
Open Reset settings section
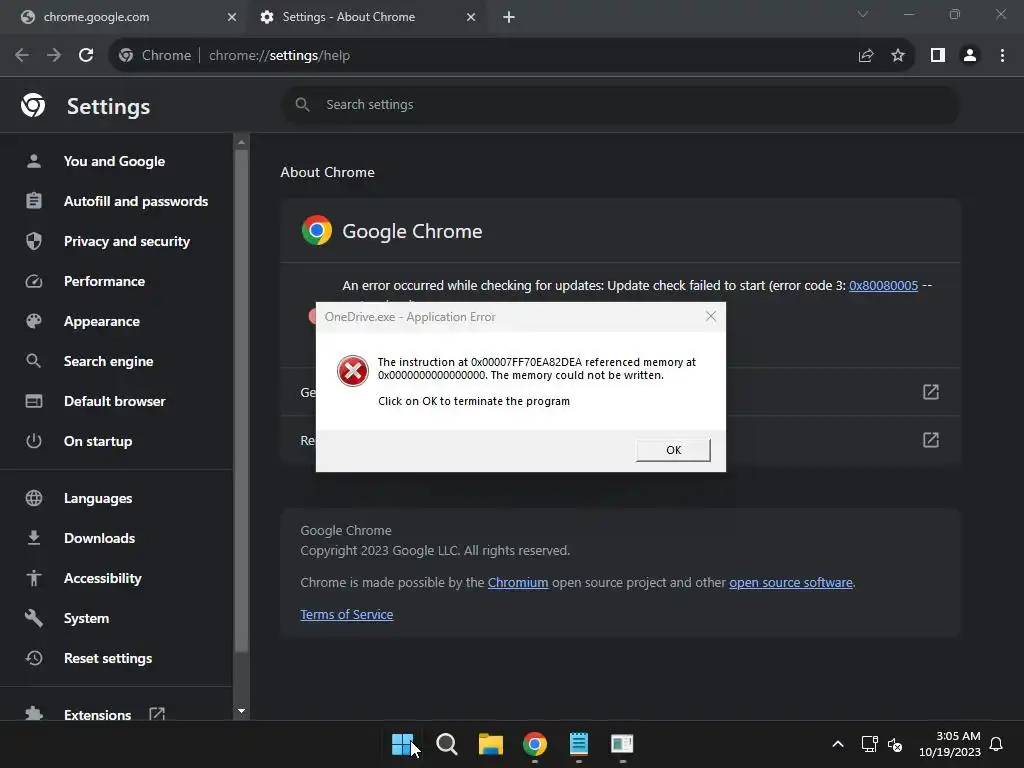click(x=108, y=658)
